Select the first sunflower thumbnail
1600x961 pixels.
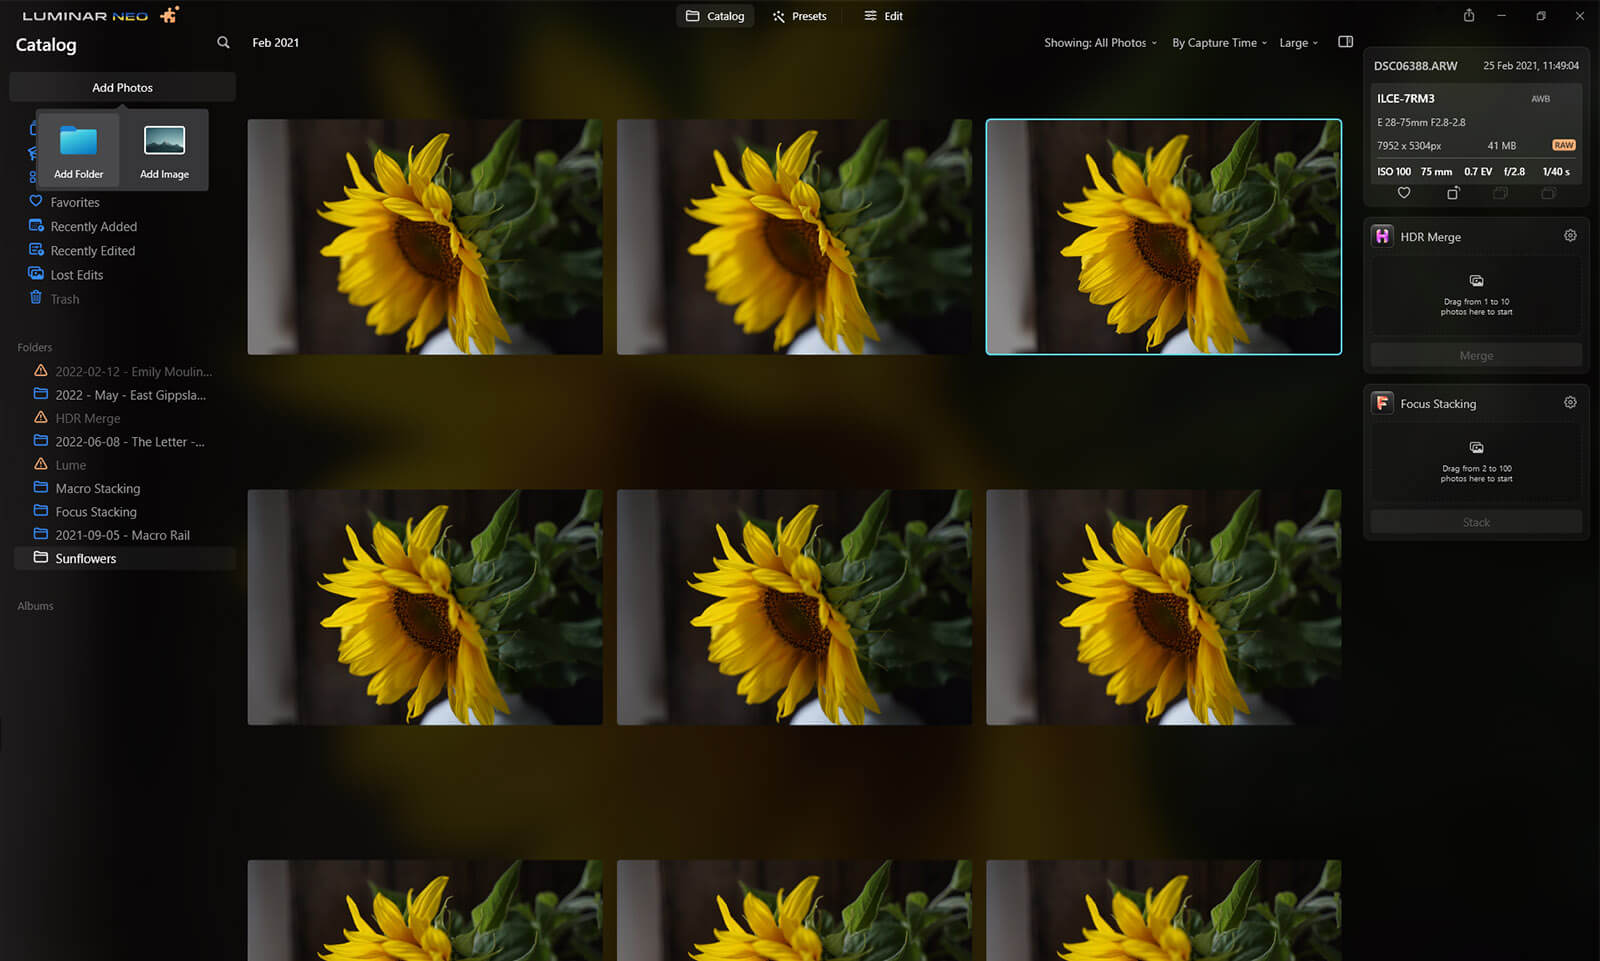425,237
